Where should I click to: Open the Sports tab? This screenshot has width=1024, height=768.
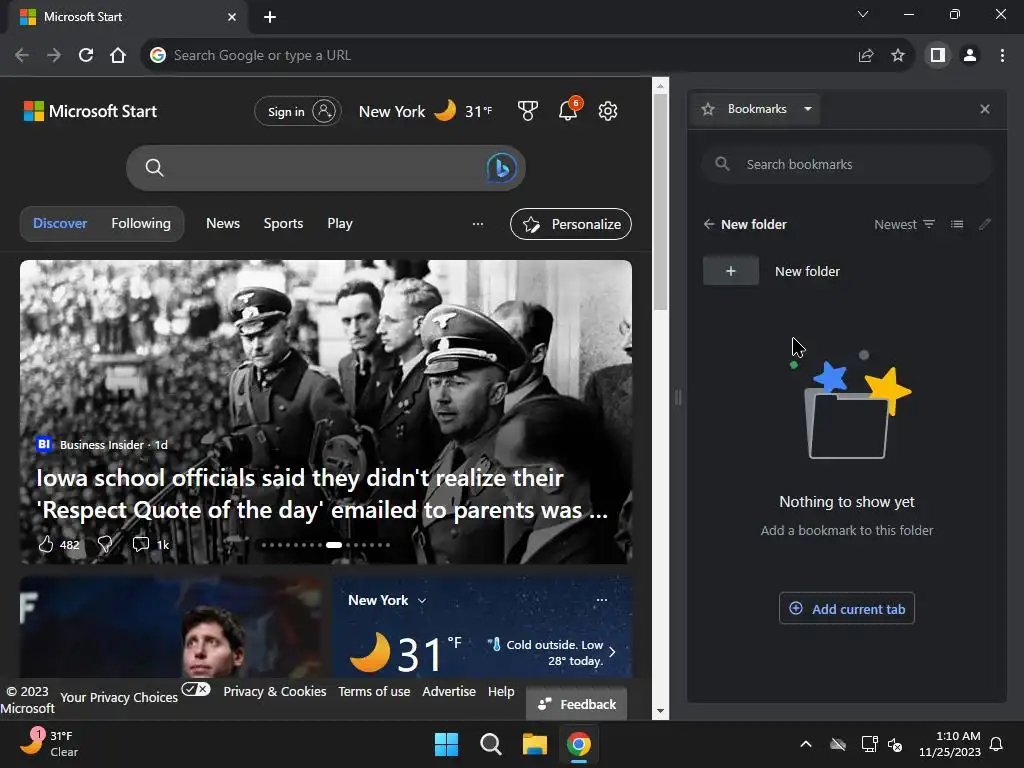(x=283, y=223)
